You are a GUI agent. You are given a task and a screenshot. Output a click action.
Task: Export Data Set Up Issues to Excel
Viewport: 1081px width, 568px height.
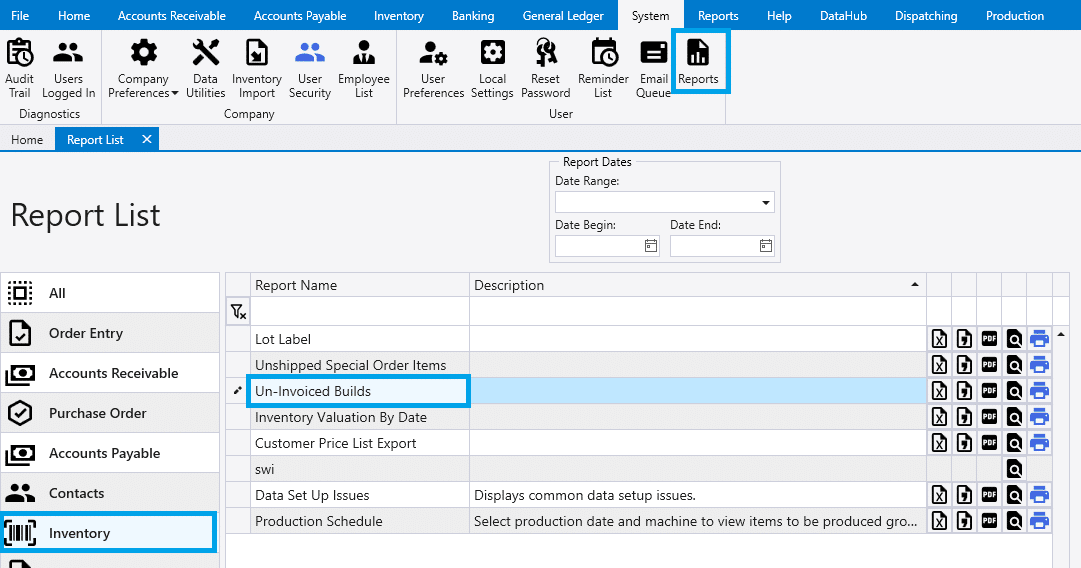pos(939,496)
